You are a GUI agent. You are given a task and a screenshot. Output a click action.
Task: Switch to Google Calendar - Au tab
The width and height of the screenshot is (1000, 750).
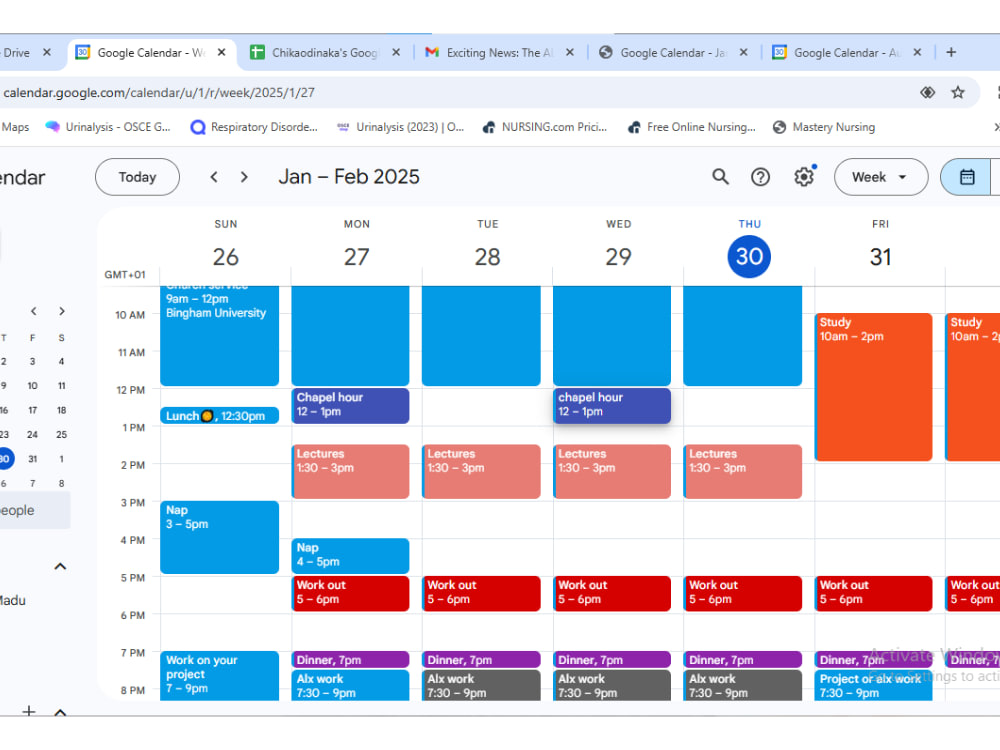point(847,52)
